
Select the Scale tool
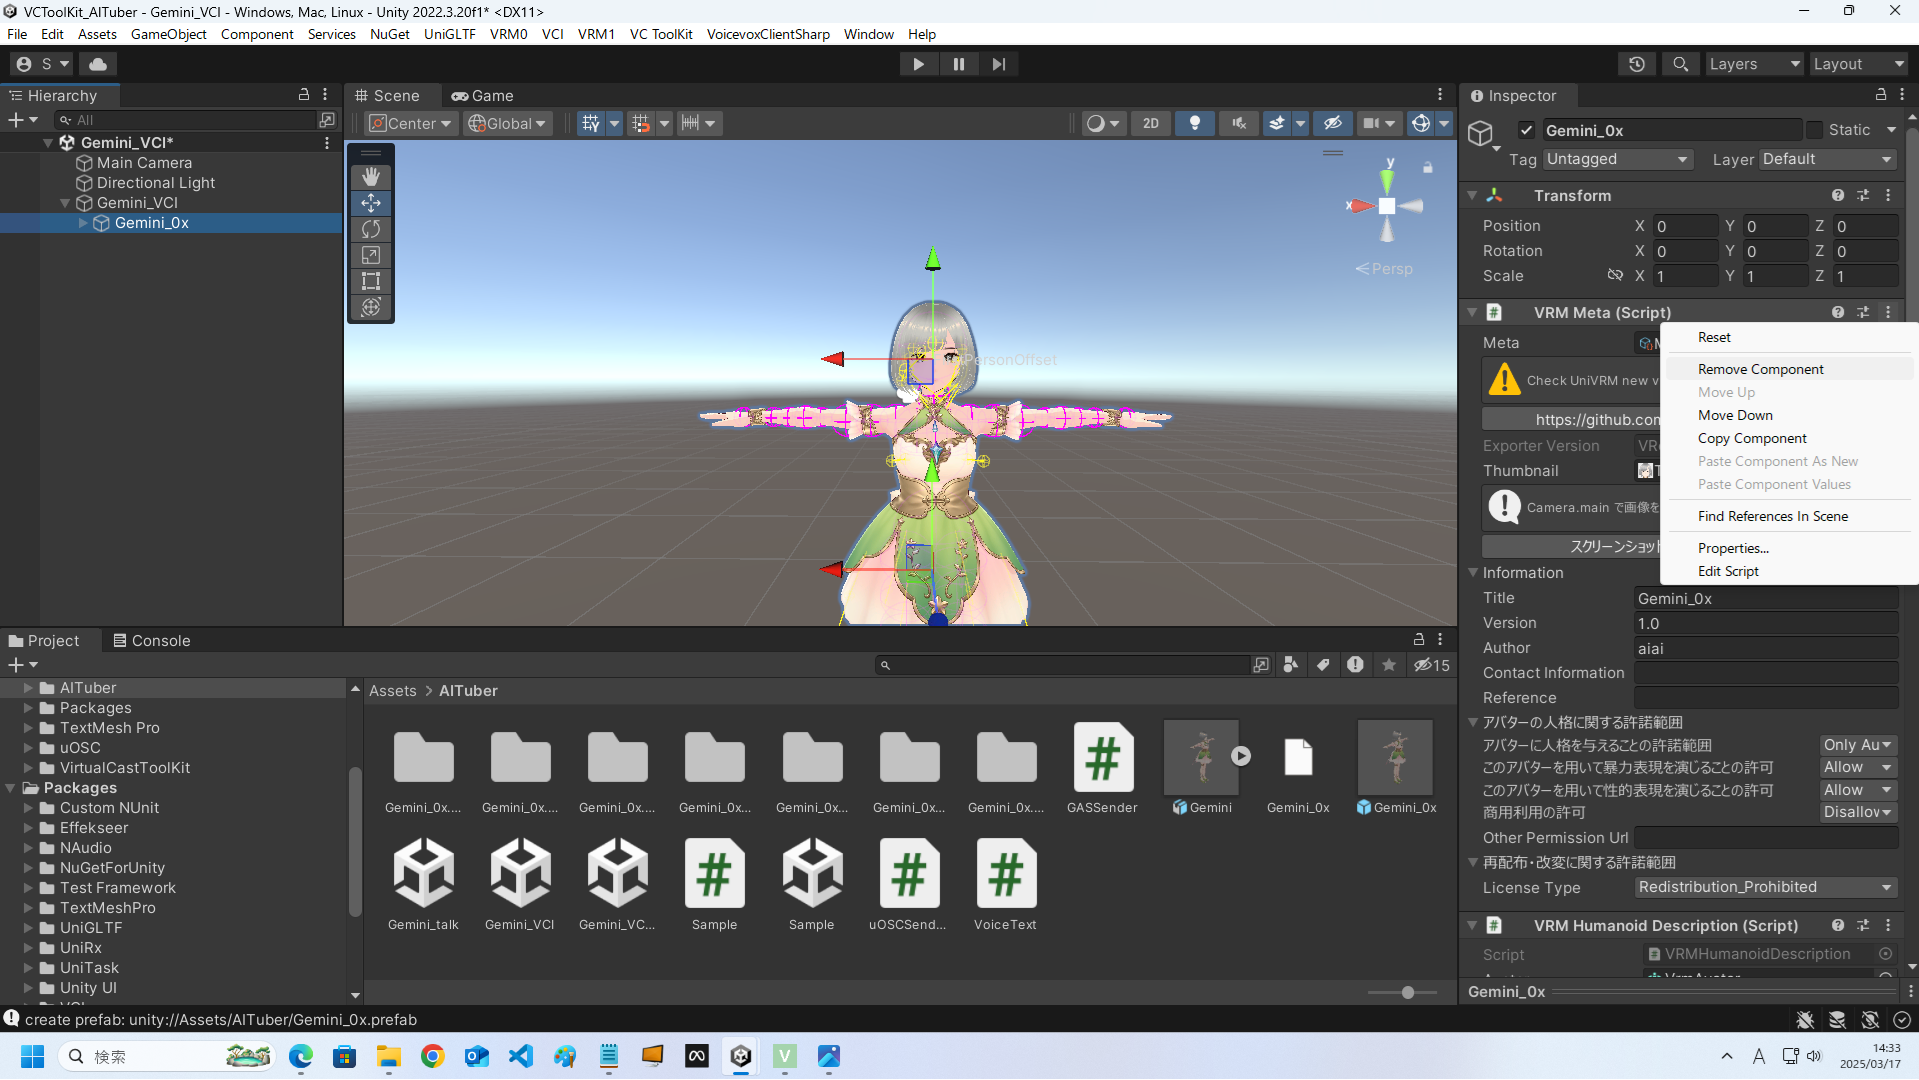pyautogui.click(x=371, y=255)
